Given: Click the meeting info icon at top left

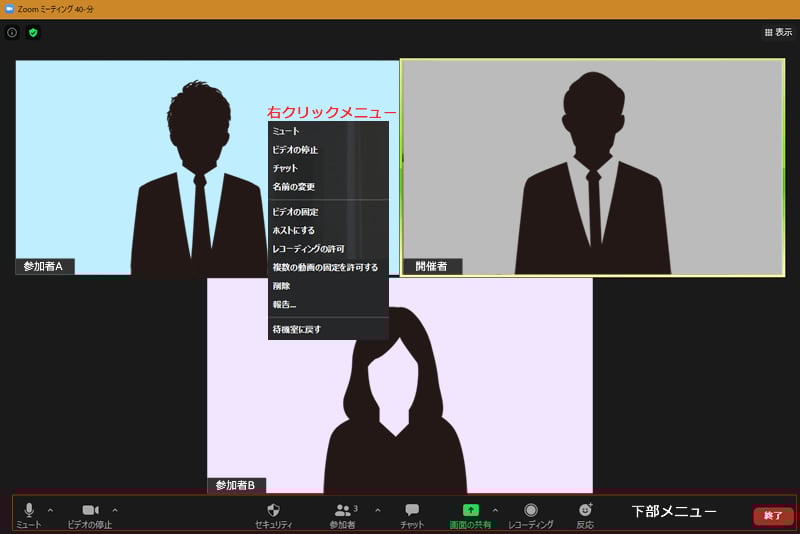Looking at the screenshot, I should pyautogui.click(x=12, y=32).
